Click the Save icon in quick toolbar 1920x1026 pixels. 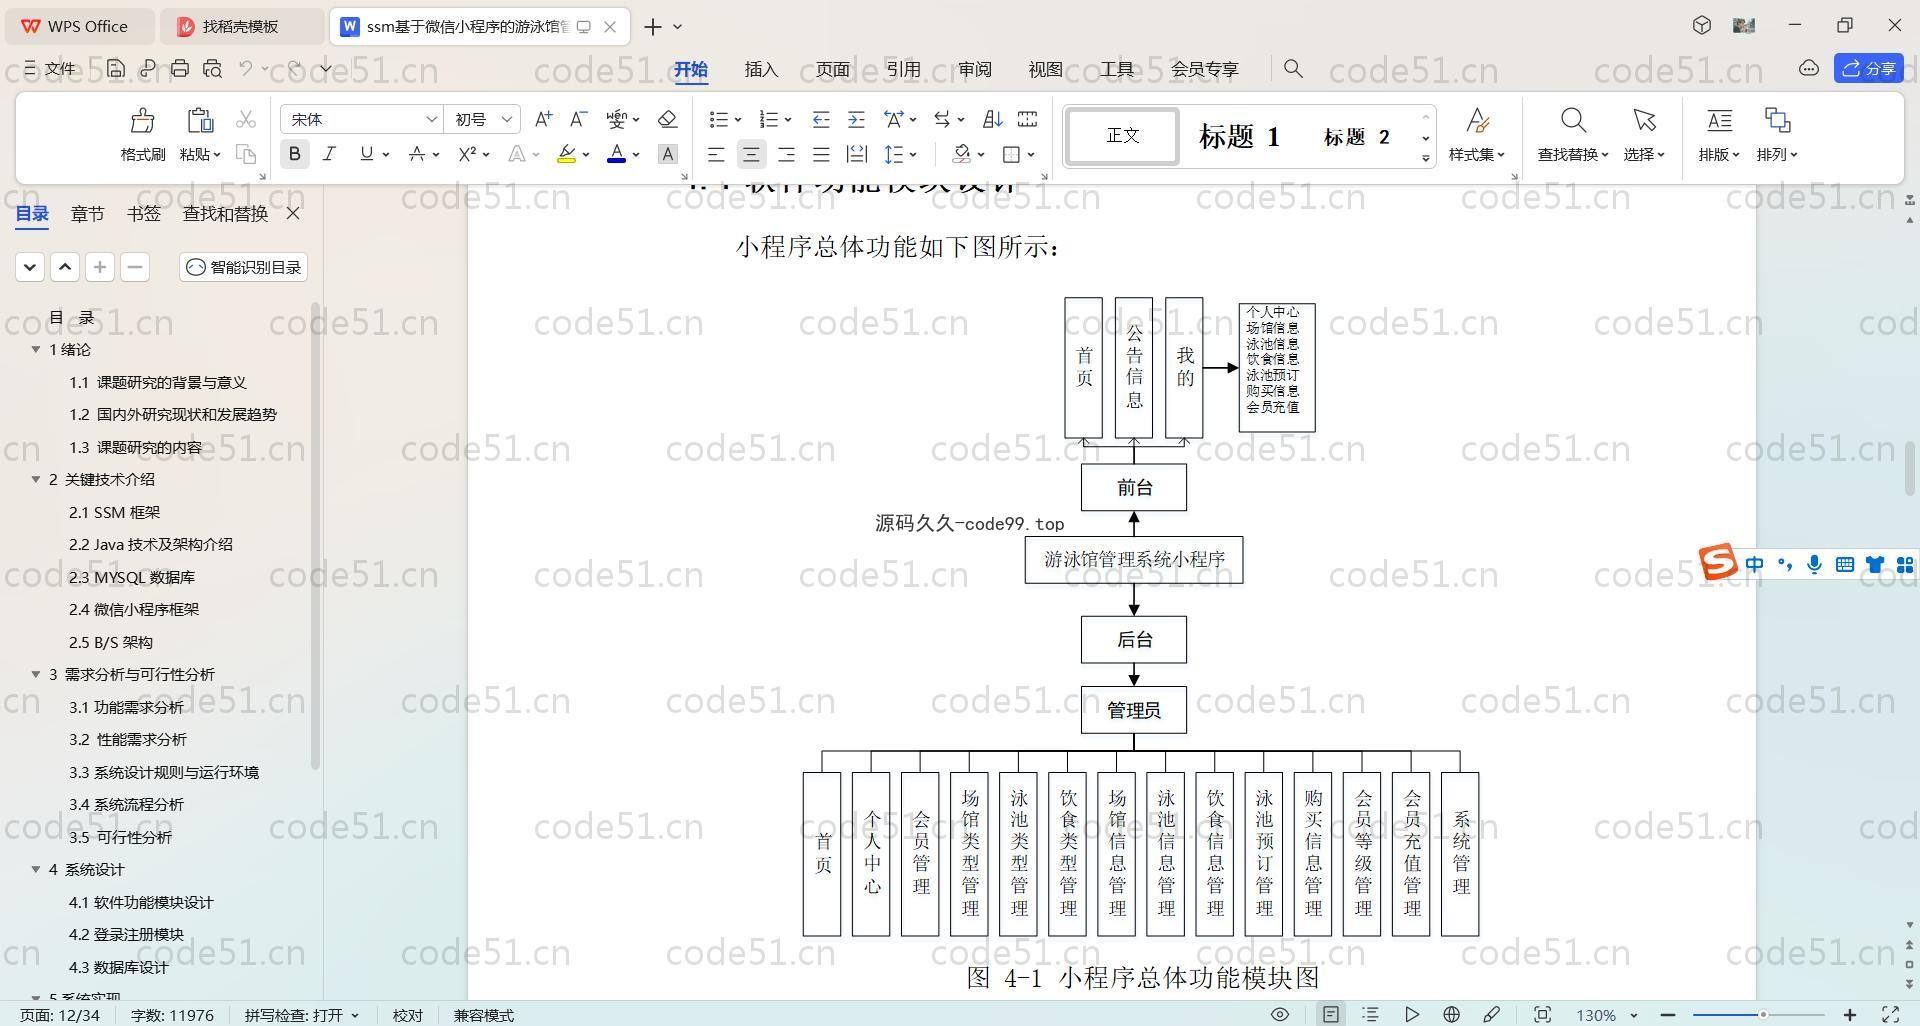pyautogui.click(x=116, y=68)
